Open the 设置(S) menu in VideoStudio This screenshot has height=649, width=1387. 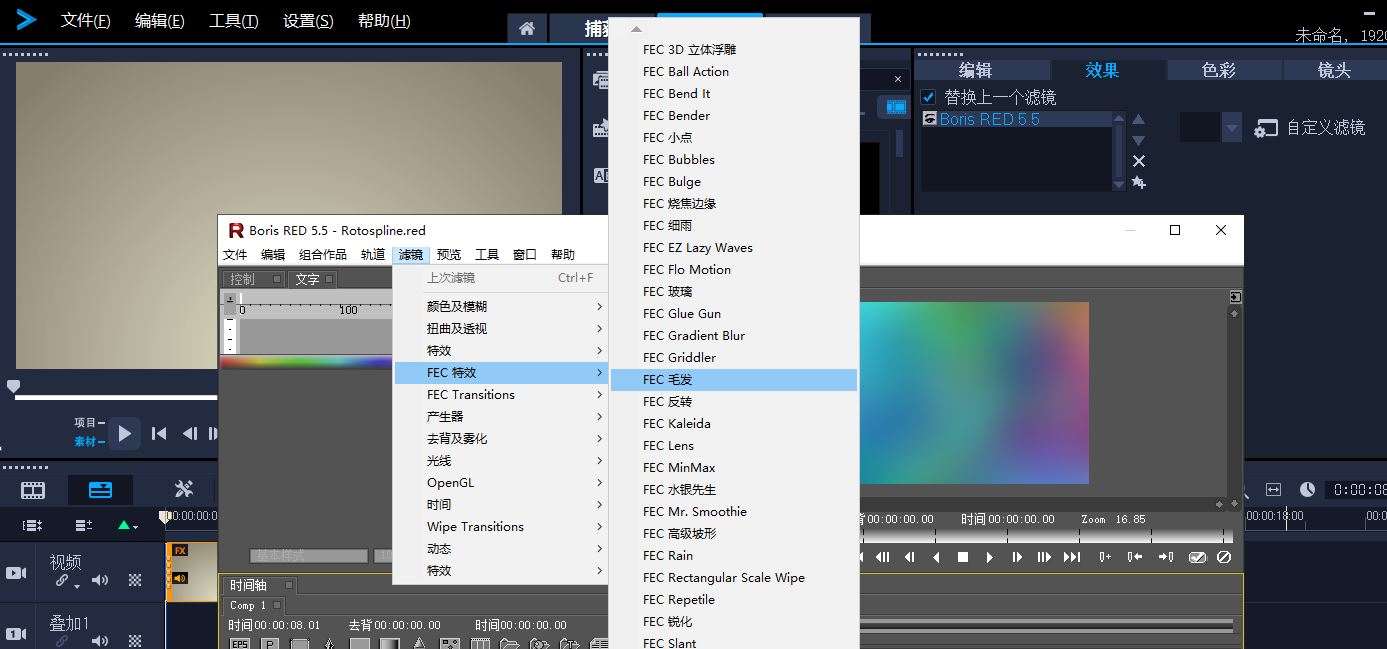coord(308,21)
